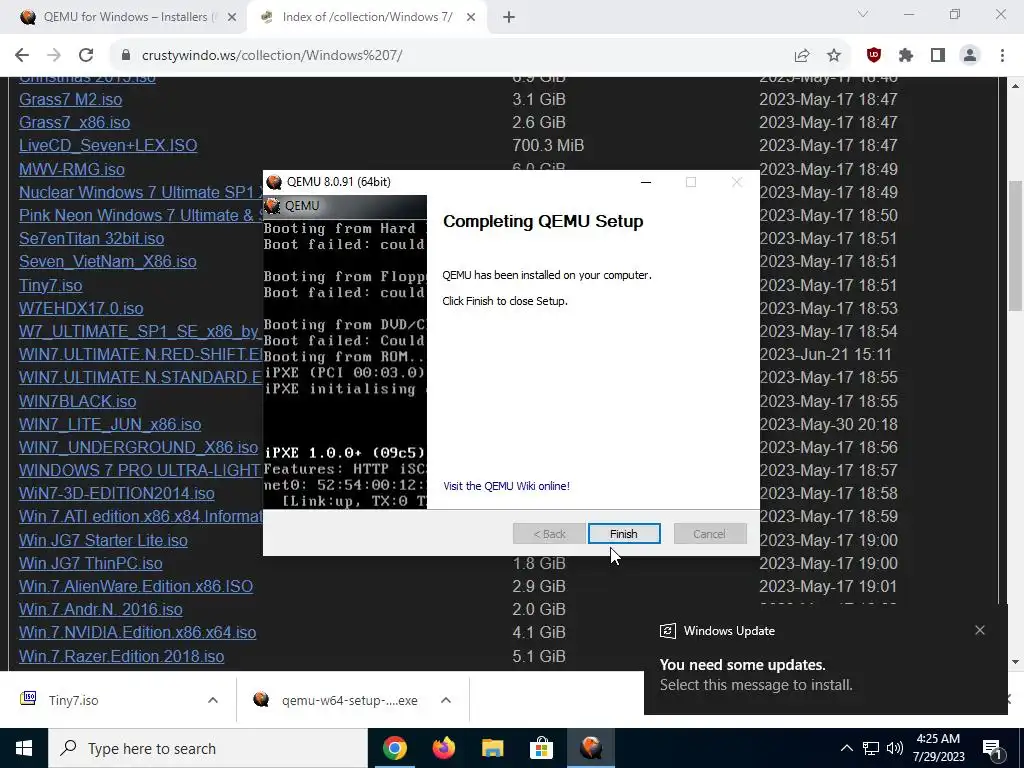Open Win.7.Razer.Edition.2018.iso link
The image size is (1024, 768).
[121, 656]
